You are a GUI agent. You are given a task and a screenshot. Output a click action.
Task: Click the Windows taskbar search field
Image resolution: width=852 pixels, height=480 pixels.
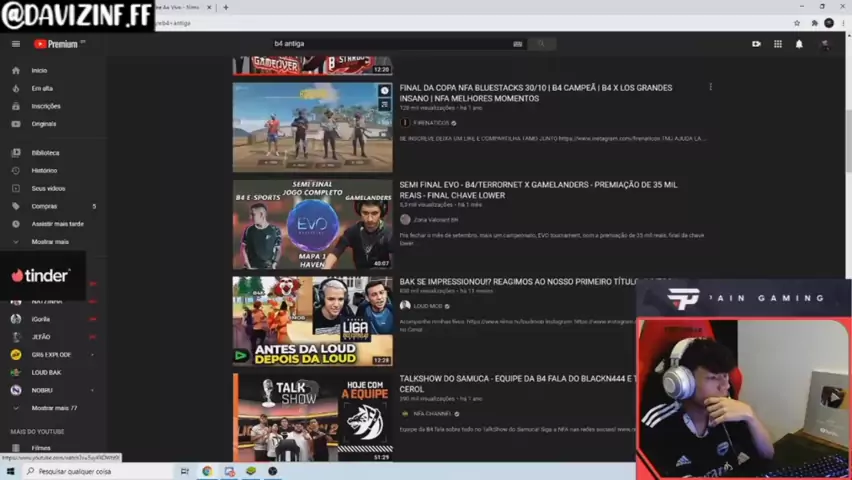(x=98, y=471)
